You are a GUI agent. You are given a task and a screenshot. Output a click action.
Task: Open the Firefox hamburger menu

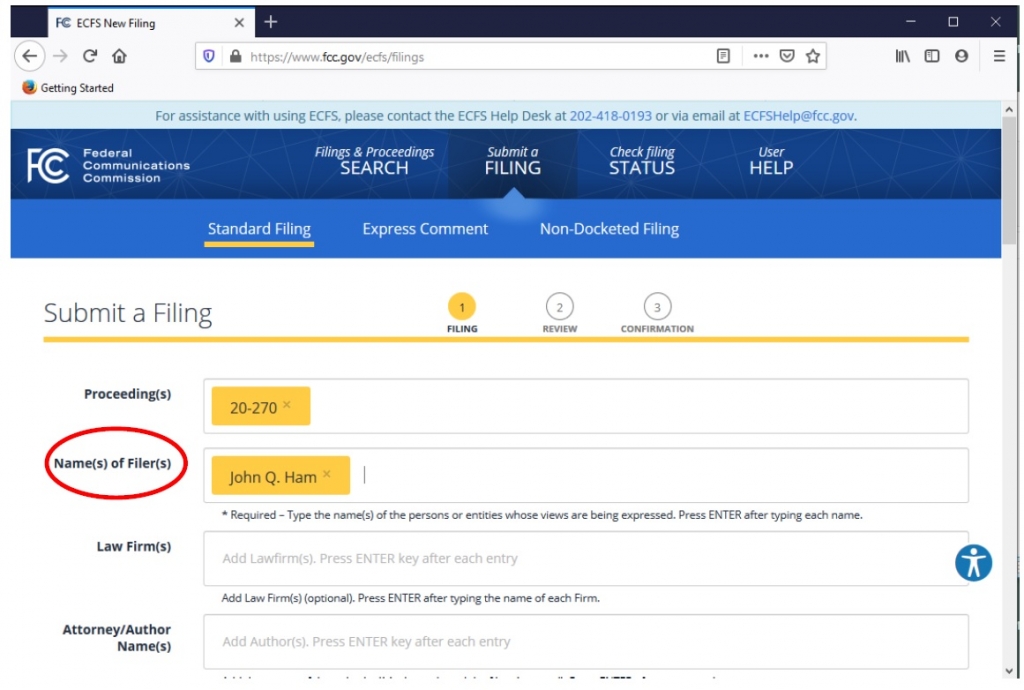(999, 56)
